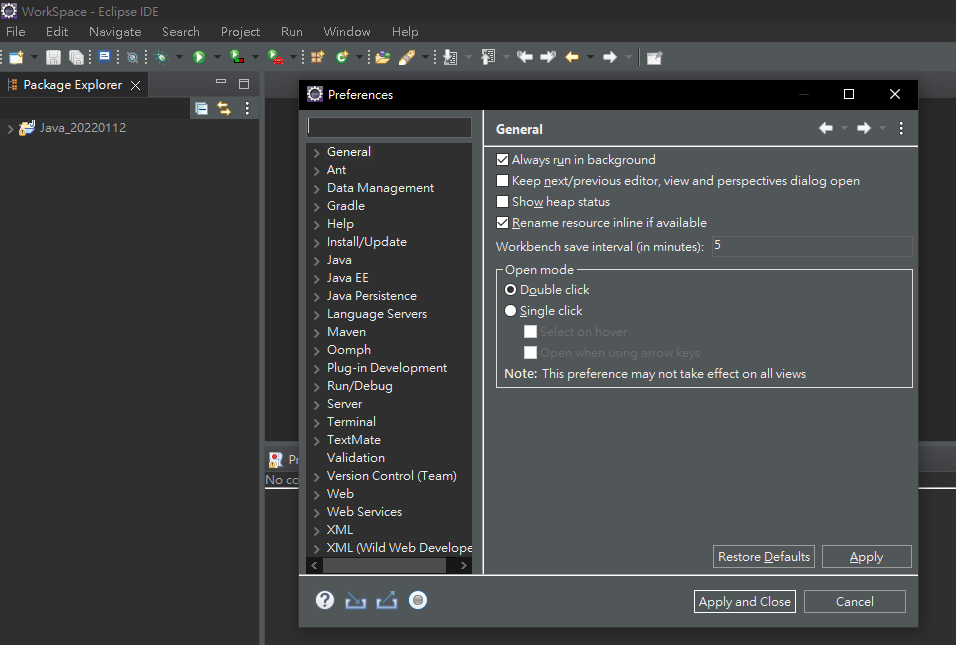Image resolution: width=956 pixels, height=645 pixels.
Task: Click the Open Type folder icon
Action: click(382, 57)
